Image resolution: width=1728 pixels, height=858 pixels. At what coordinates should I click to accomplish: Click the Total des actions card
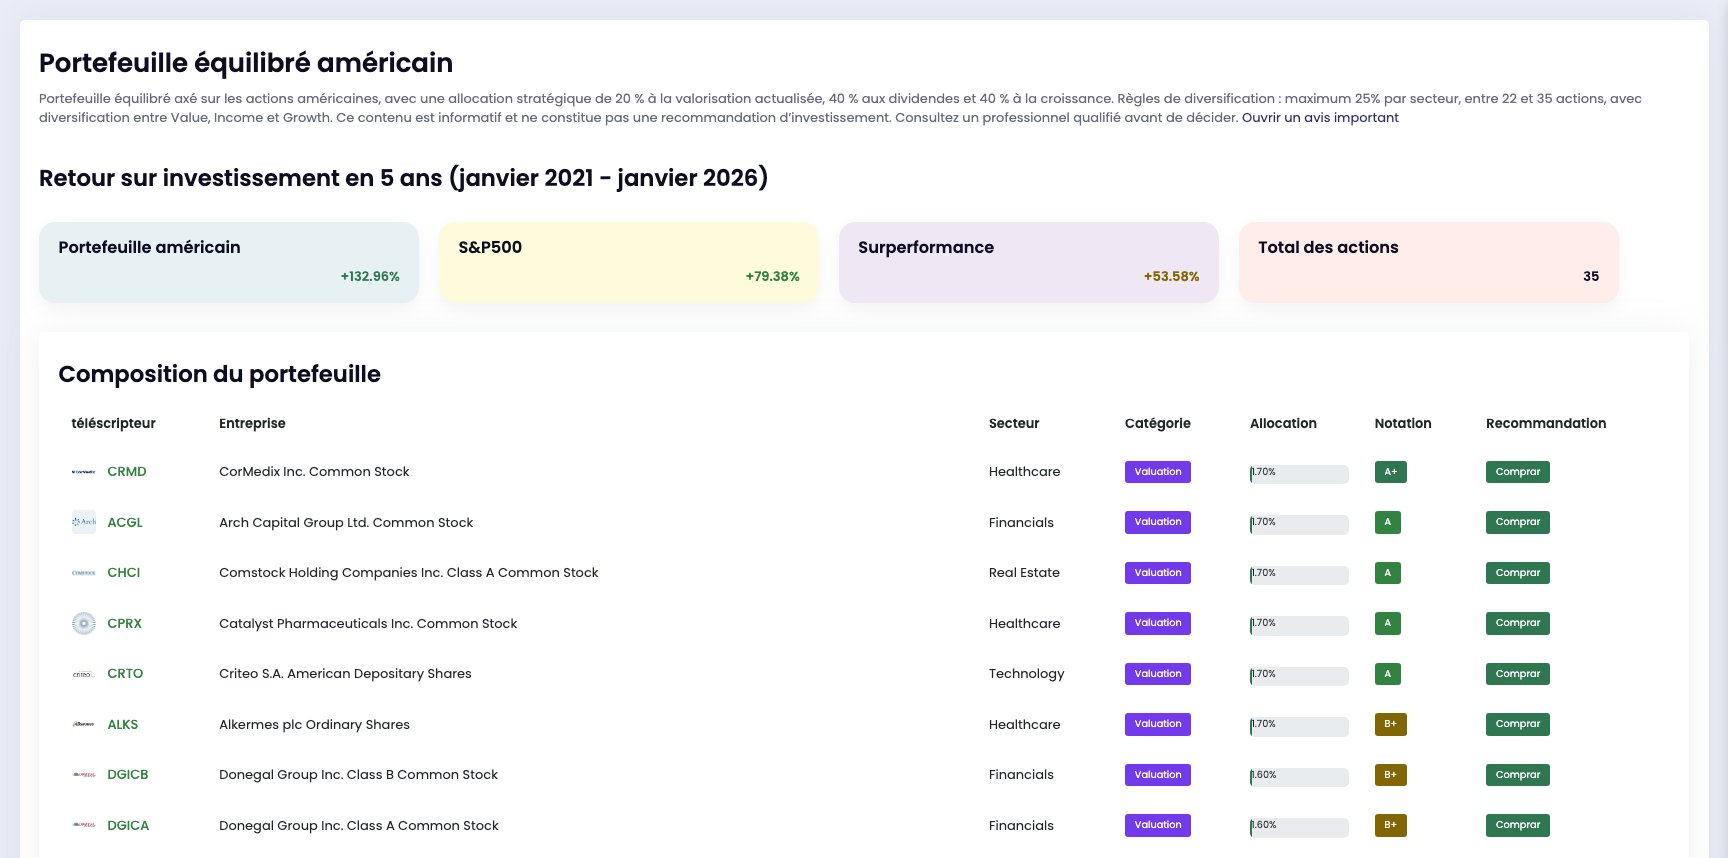(x=1429, y=262)
